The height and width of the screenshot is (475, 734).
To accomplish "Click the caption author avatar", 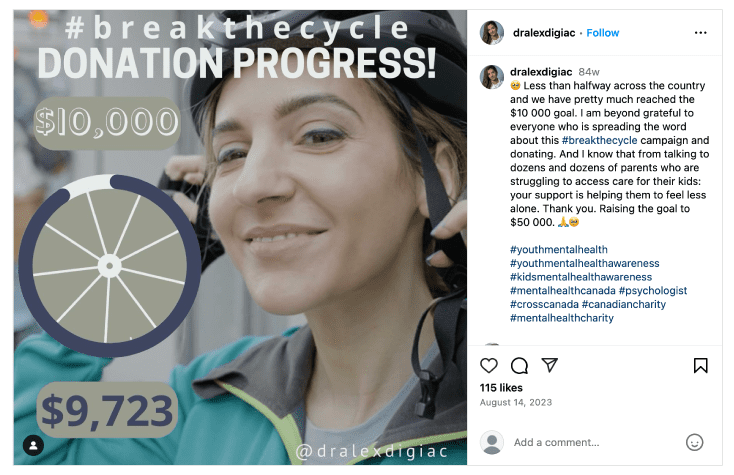I will pos(492,77).
